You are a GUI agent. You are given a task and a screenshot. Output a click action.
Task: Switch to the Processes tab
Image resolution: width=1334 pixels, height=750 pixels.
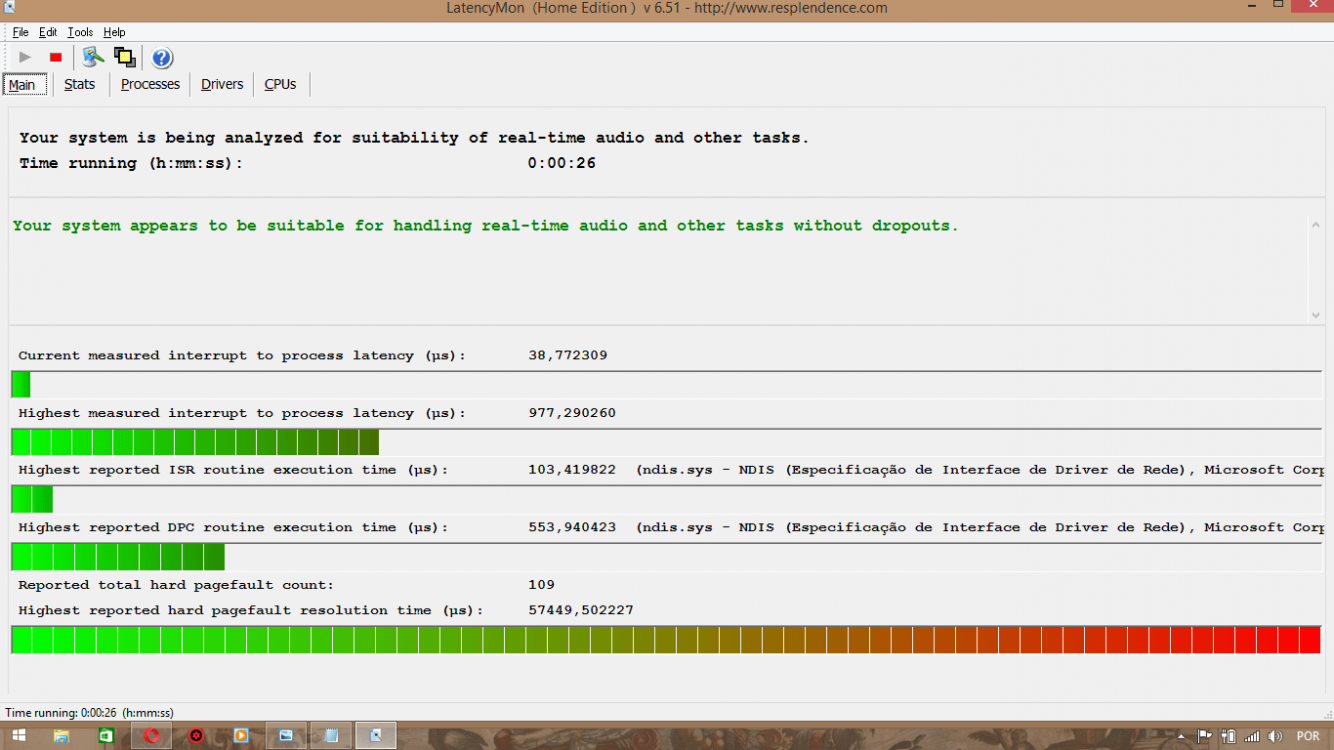150,84
